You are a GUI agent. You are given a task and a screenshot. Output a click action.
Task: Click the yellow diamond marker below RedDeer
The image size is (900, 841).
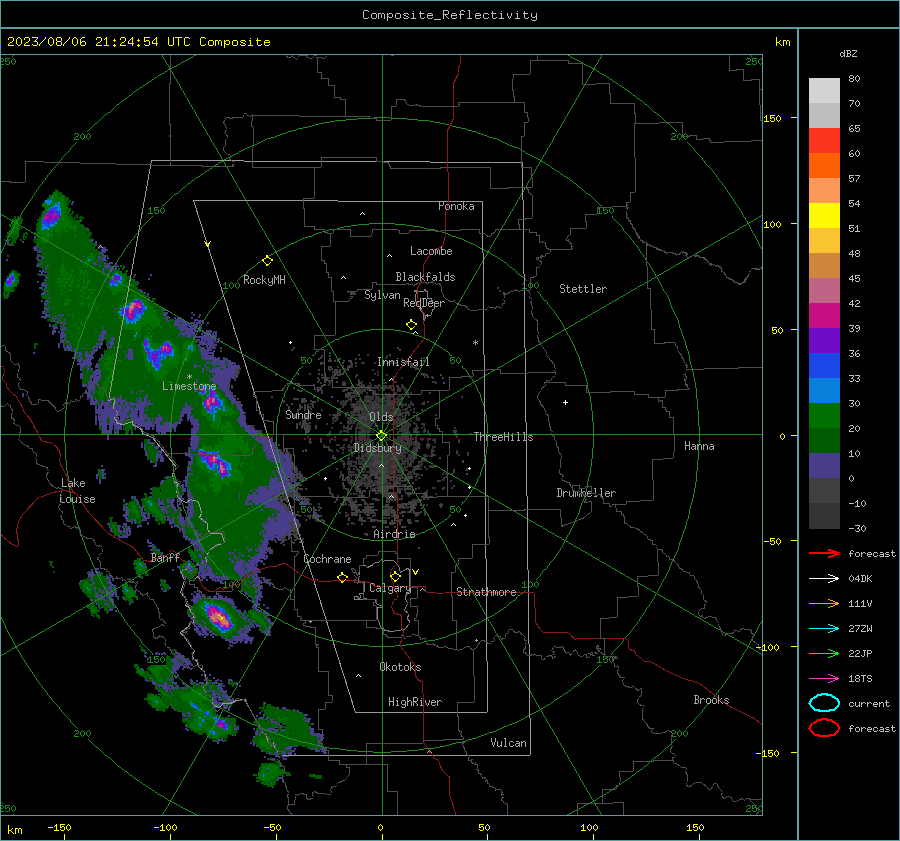coord(411,325)
